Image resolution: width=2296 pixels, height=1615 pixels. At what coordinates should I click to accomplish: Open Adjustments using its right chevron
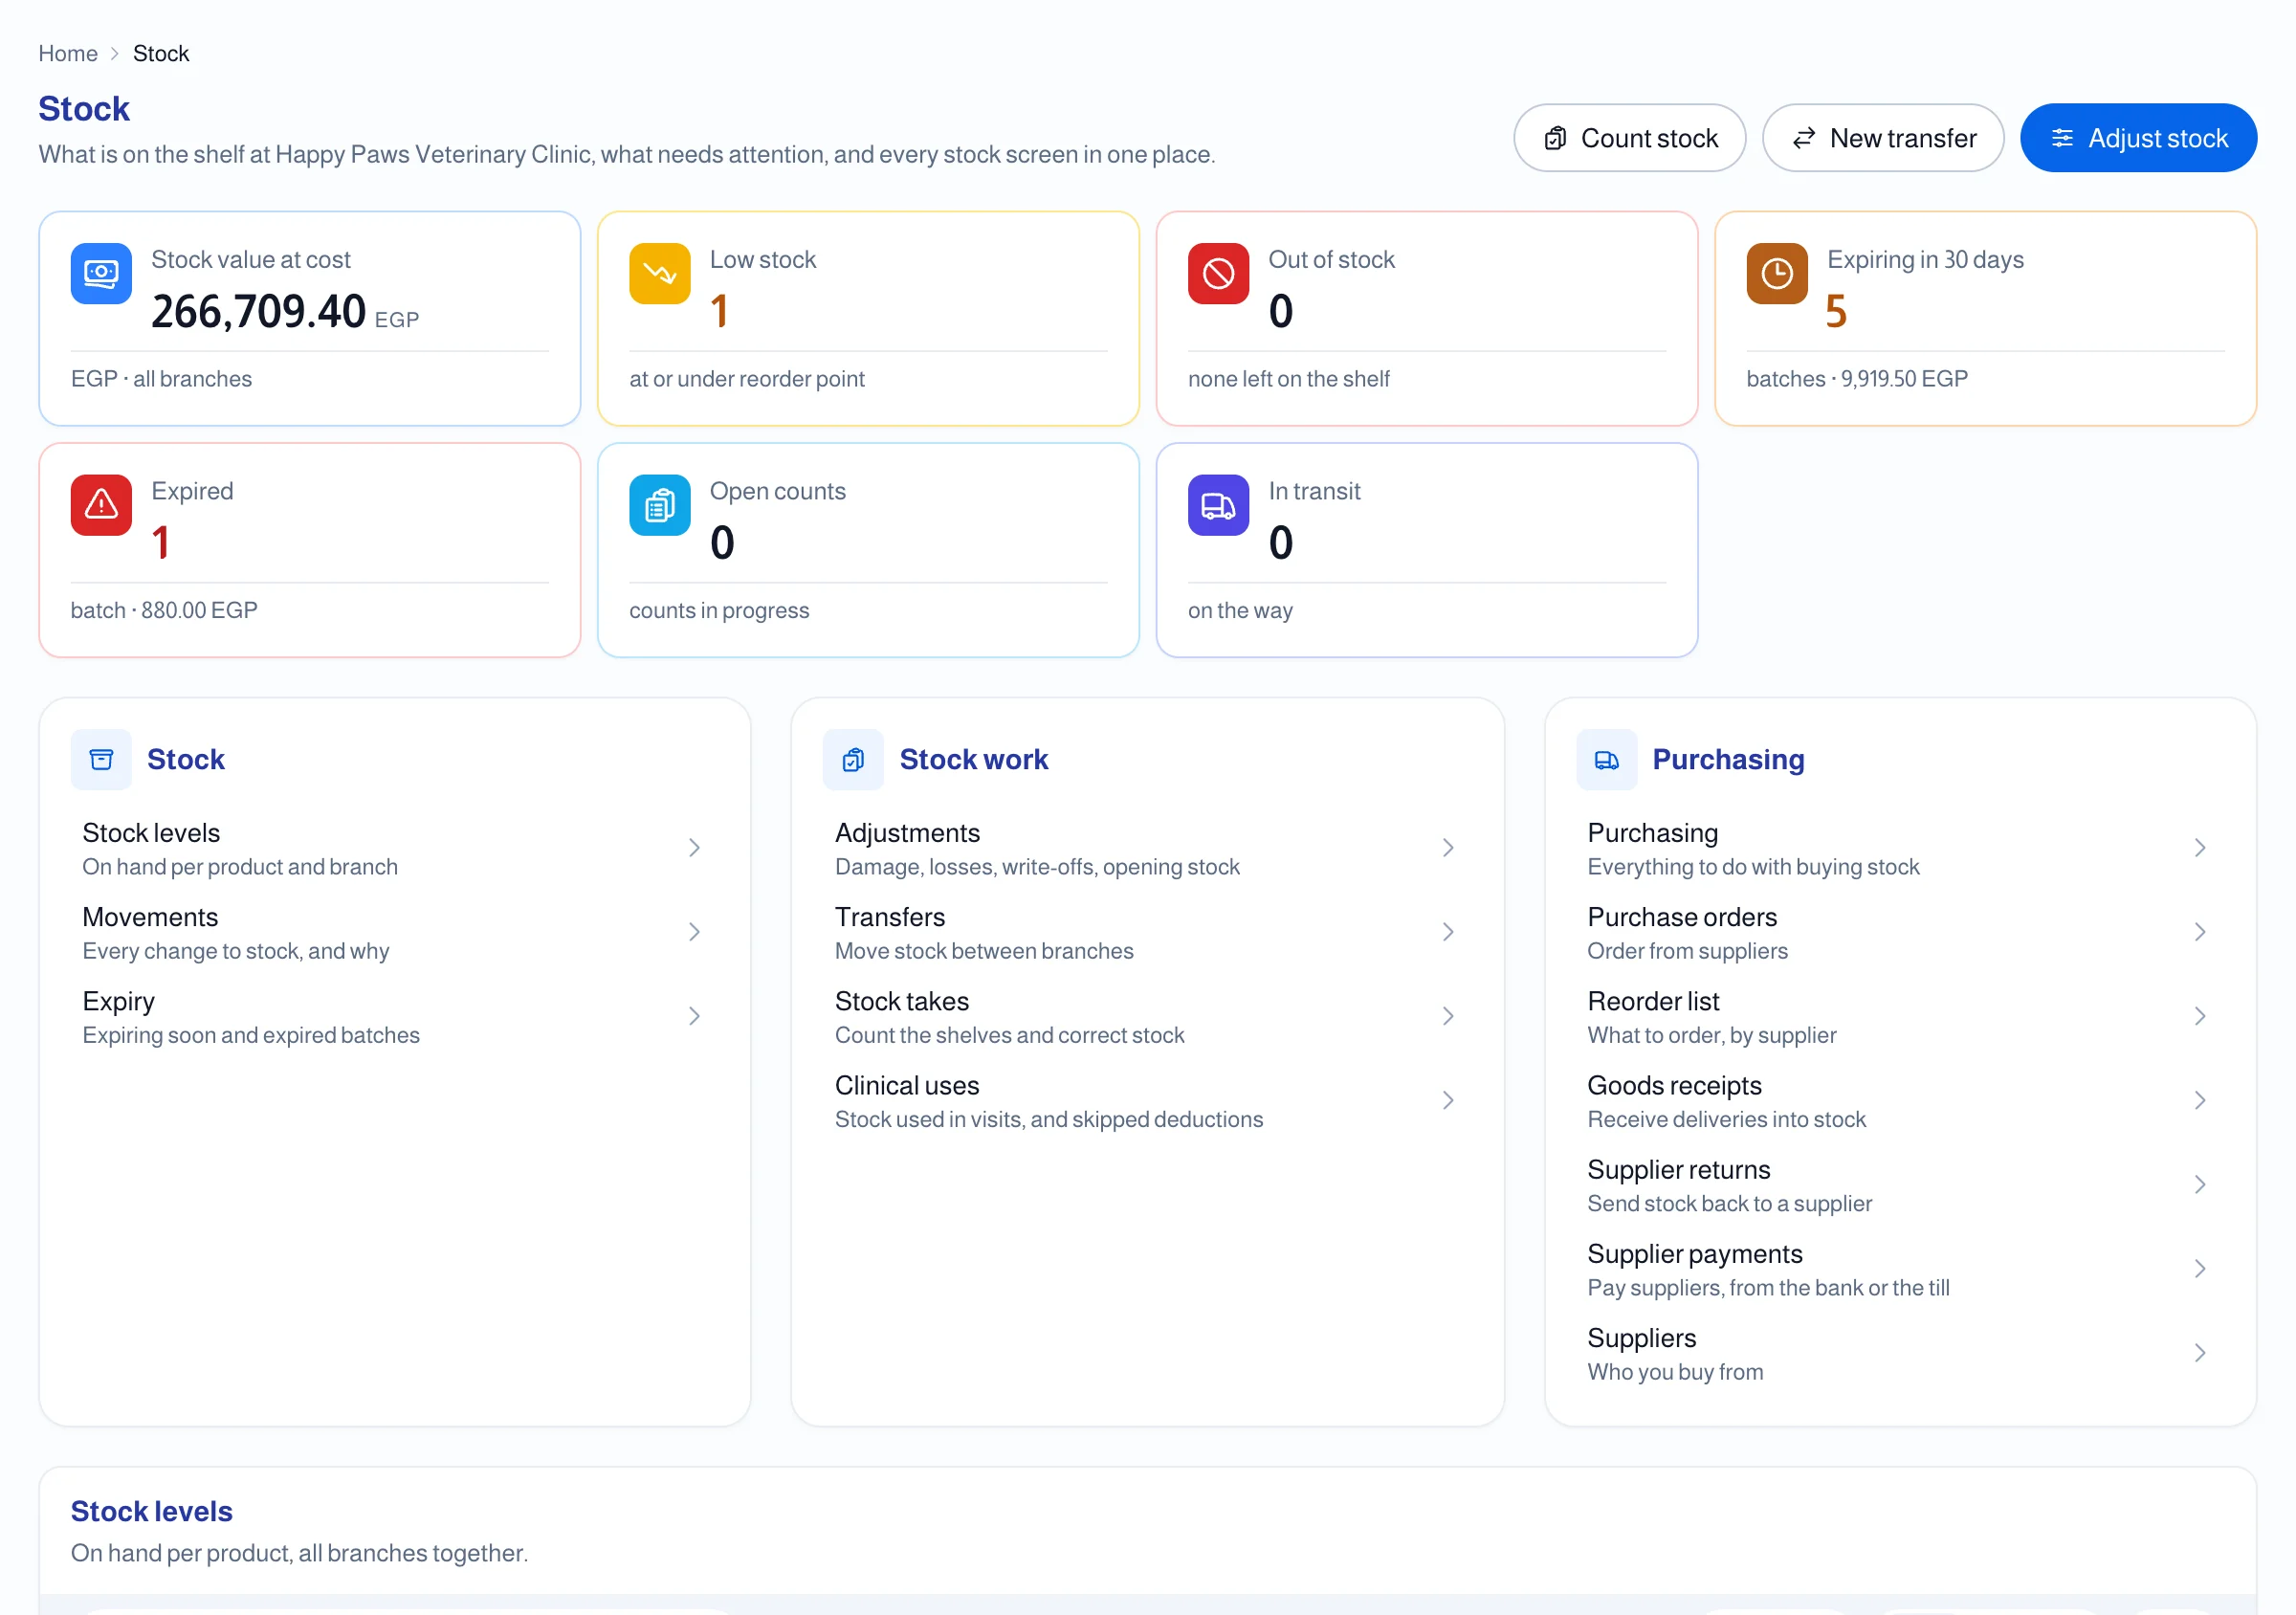[x=1447, y=848]
